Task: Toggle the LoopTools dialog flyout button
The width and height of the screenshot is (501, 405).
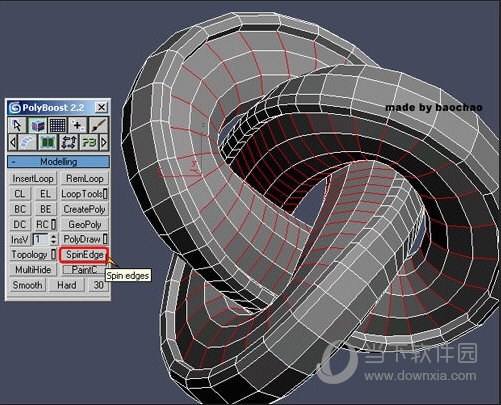Action: [105, 194]
